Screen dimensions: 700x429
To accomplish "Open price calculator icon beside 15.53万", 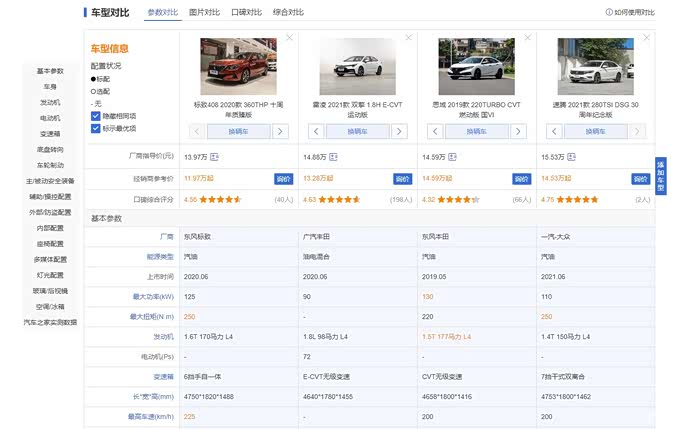I will pos(571,157).
